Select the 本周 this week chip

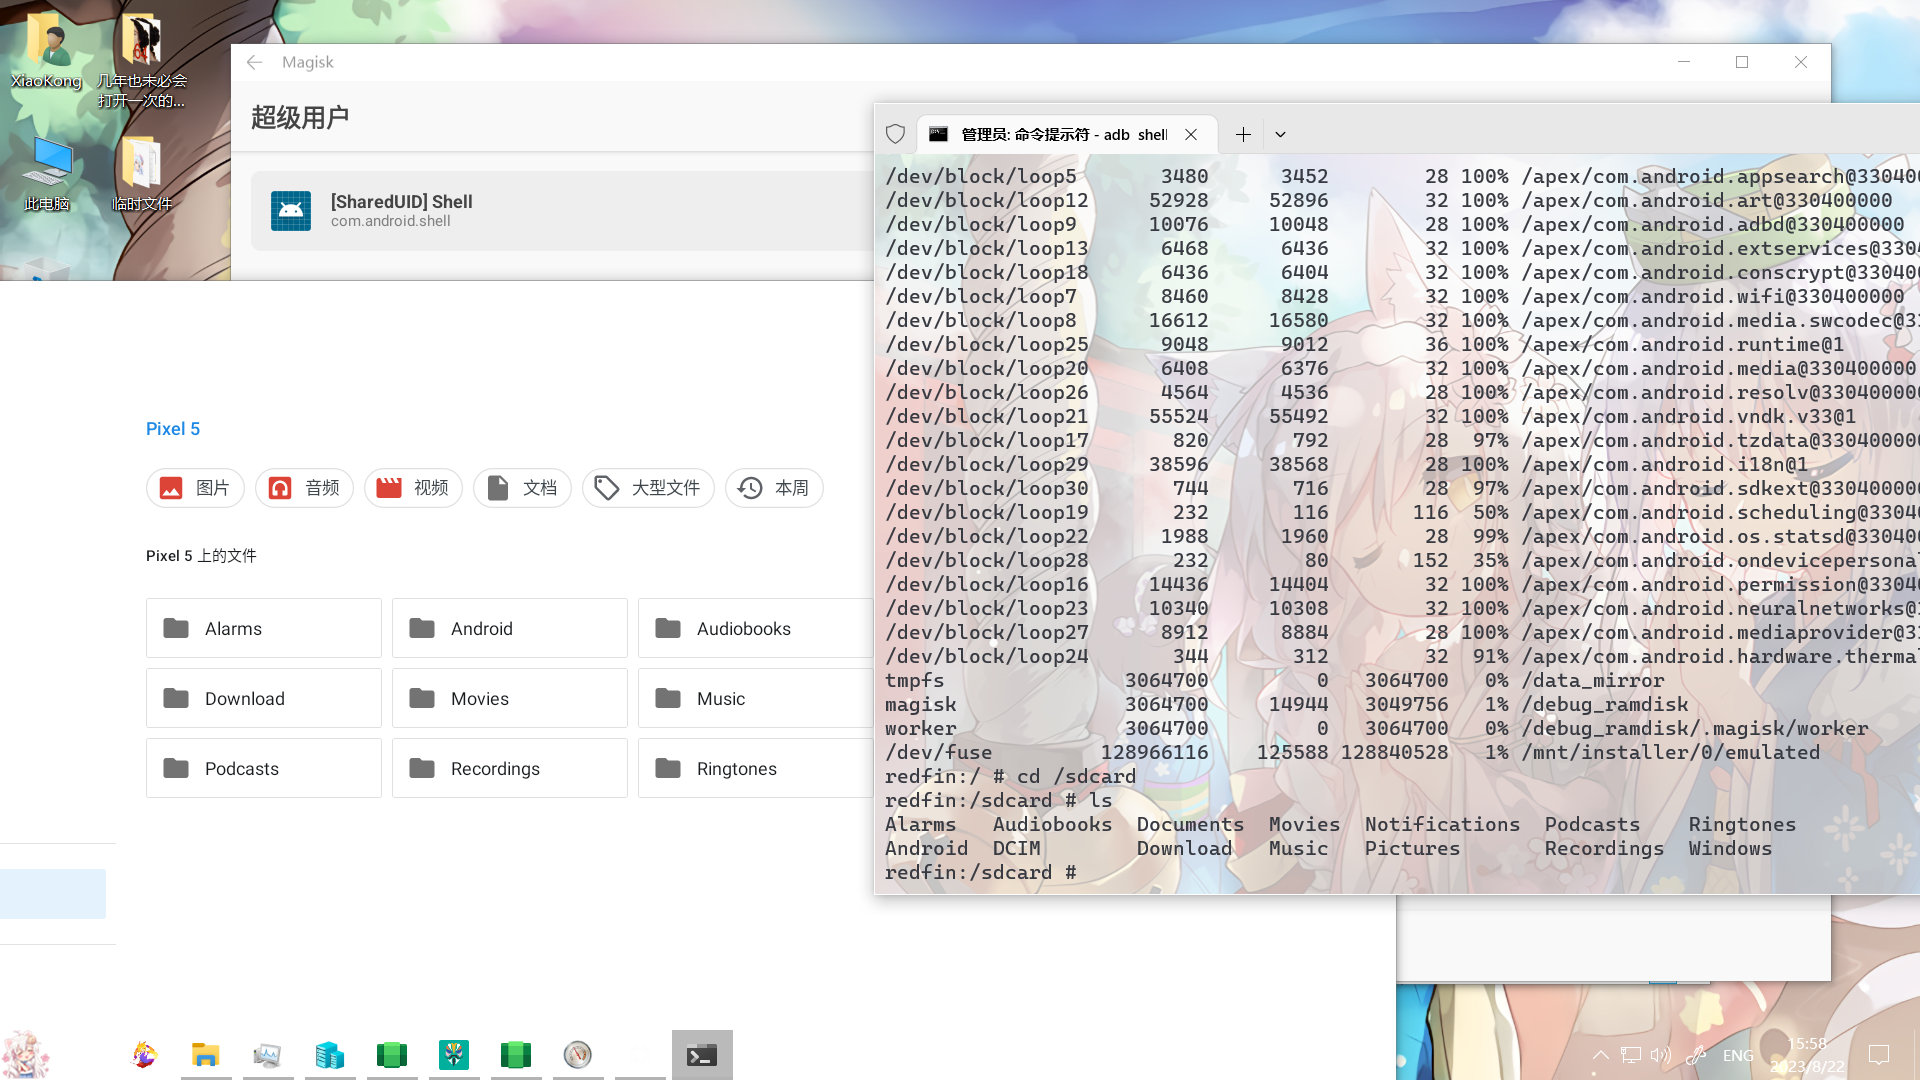point(774,488)
